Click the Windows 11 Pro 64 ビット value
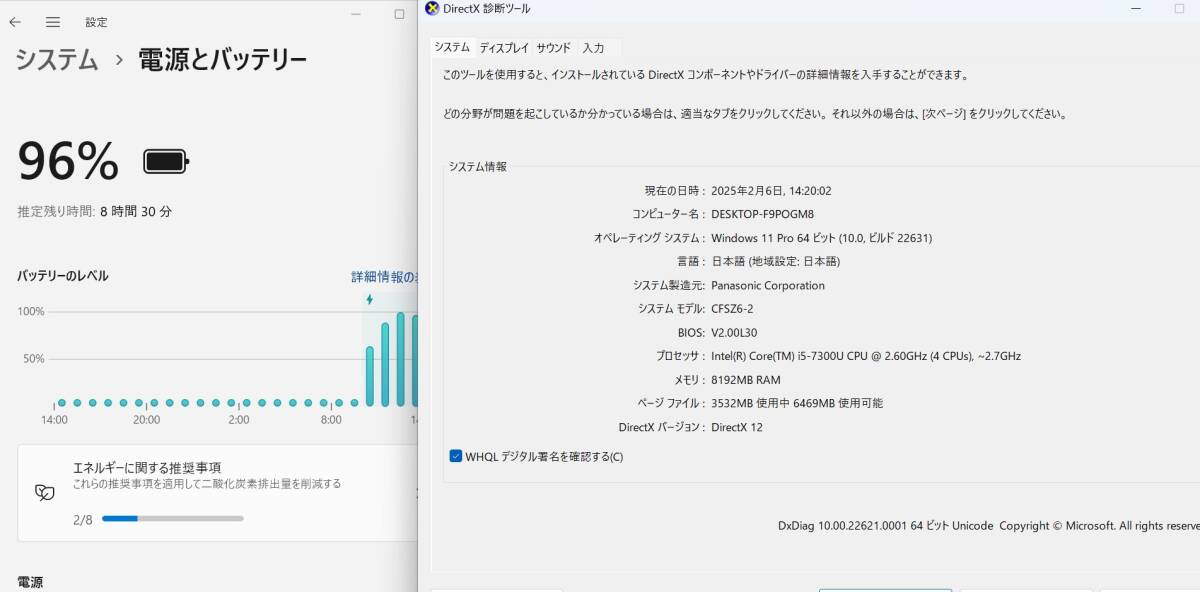Image resolution: width=1200 pixels, height=592 pixels. pos(821,238)
